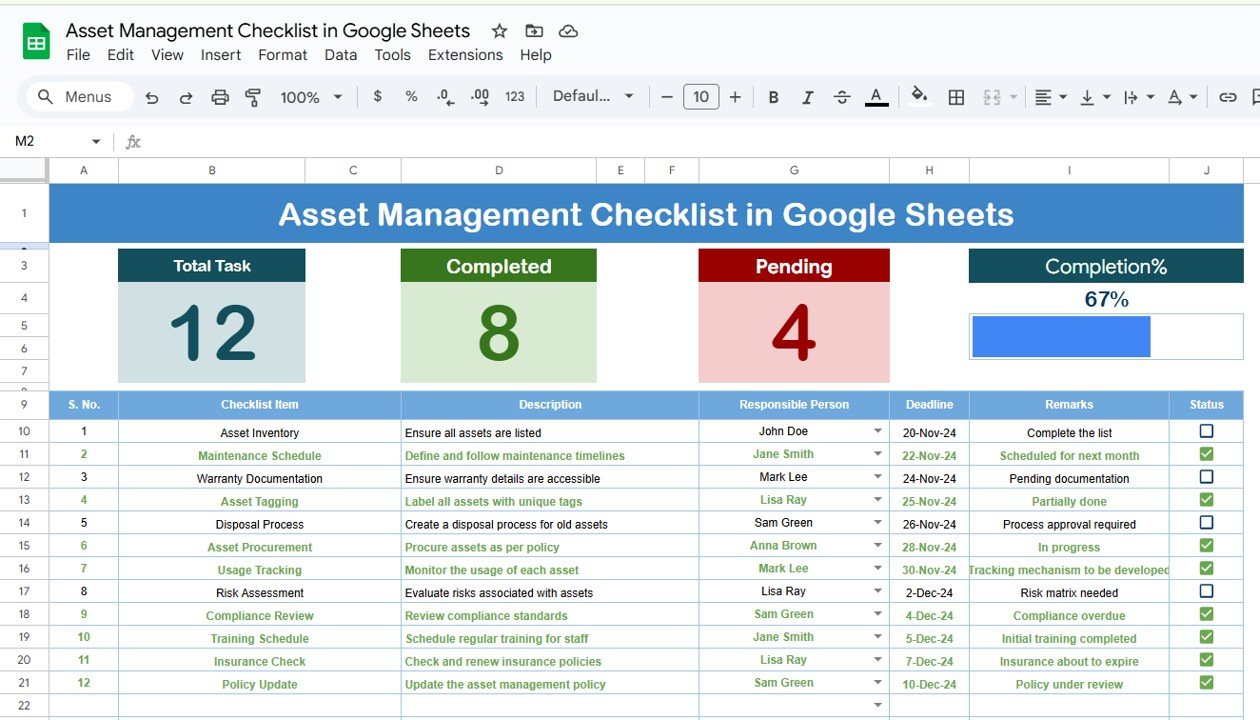Screen dimensions: 1260x720
Task: Activate the paint format roller
Action: 253,97
